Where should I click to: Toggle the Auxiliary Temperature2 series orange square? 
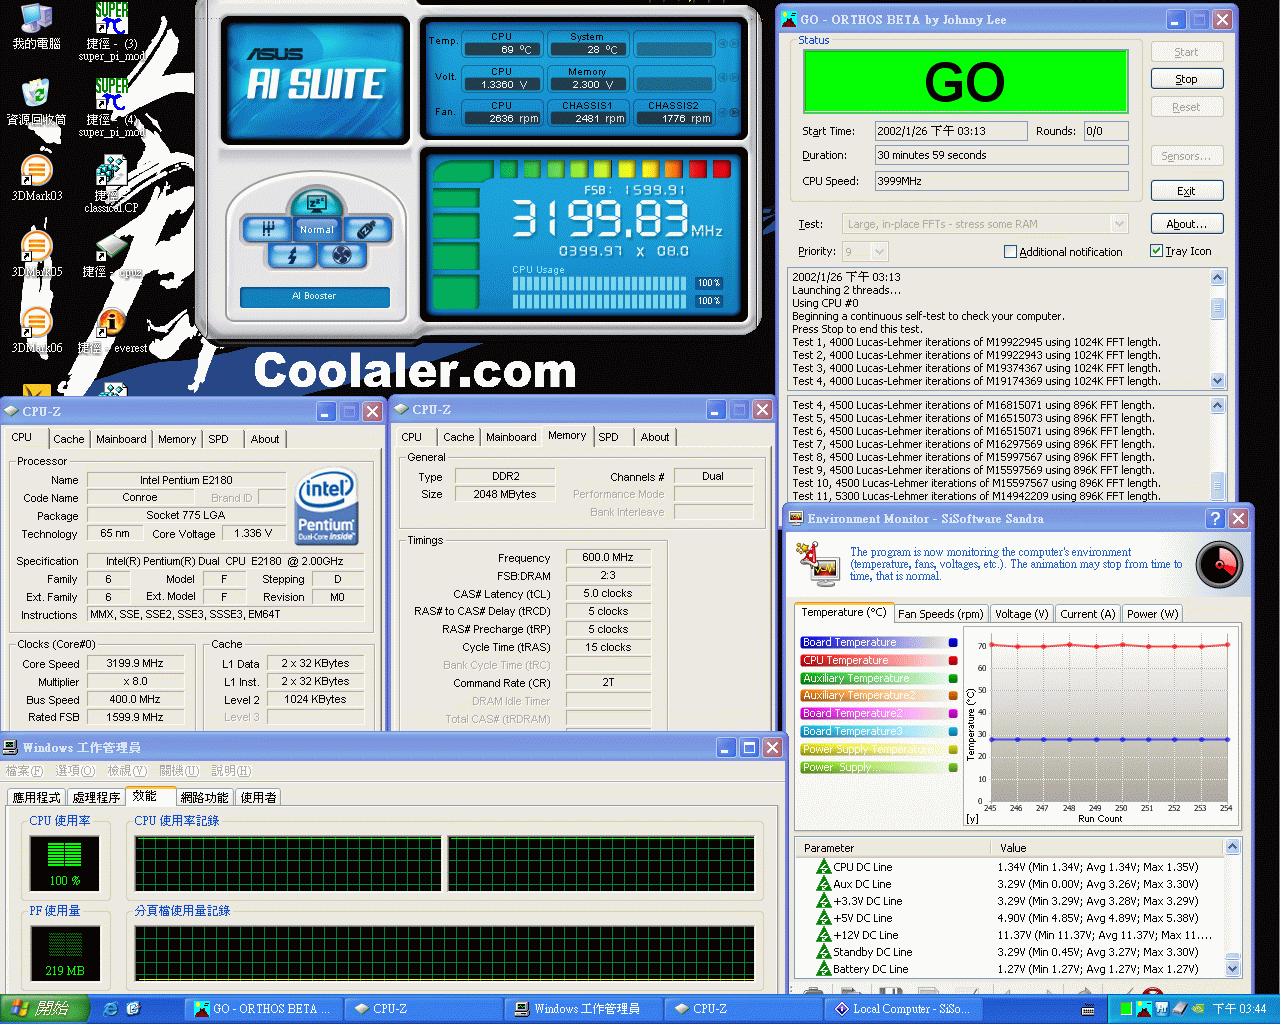[x=953, y=696]
